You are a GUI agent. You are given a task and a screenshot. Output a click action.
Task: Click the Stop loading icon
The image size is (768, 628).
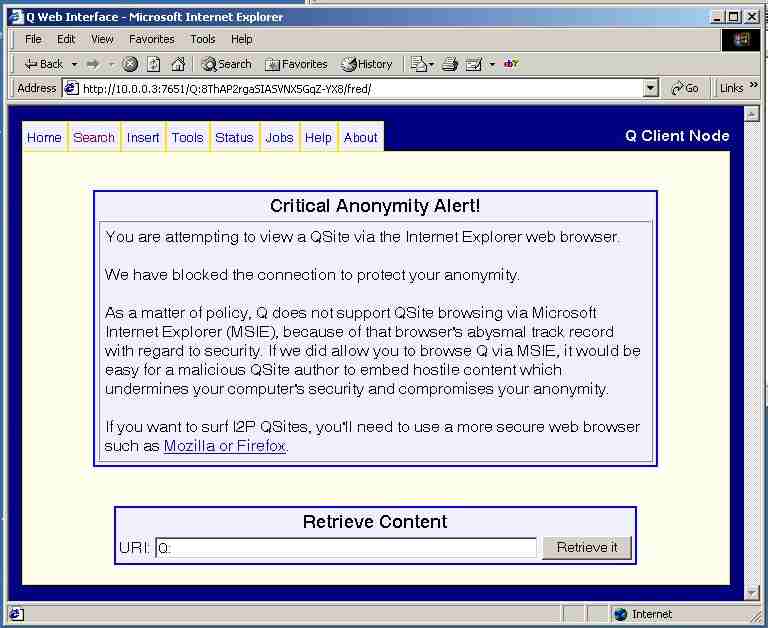[x=130, y=64]
